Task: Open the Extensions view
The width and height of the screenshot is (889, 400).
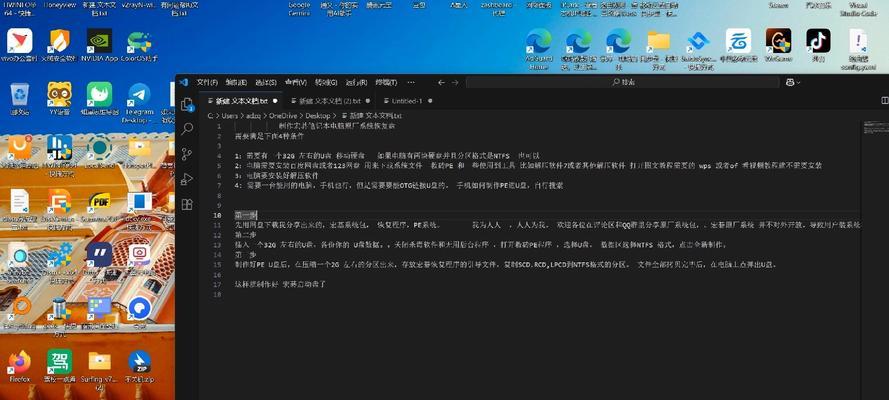Action: point(187,205)
